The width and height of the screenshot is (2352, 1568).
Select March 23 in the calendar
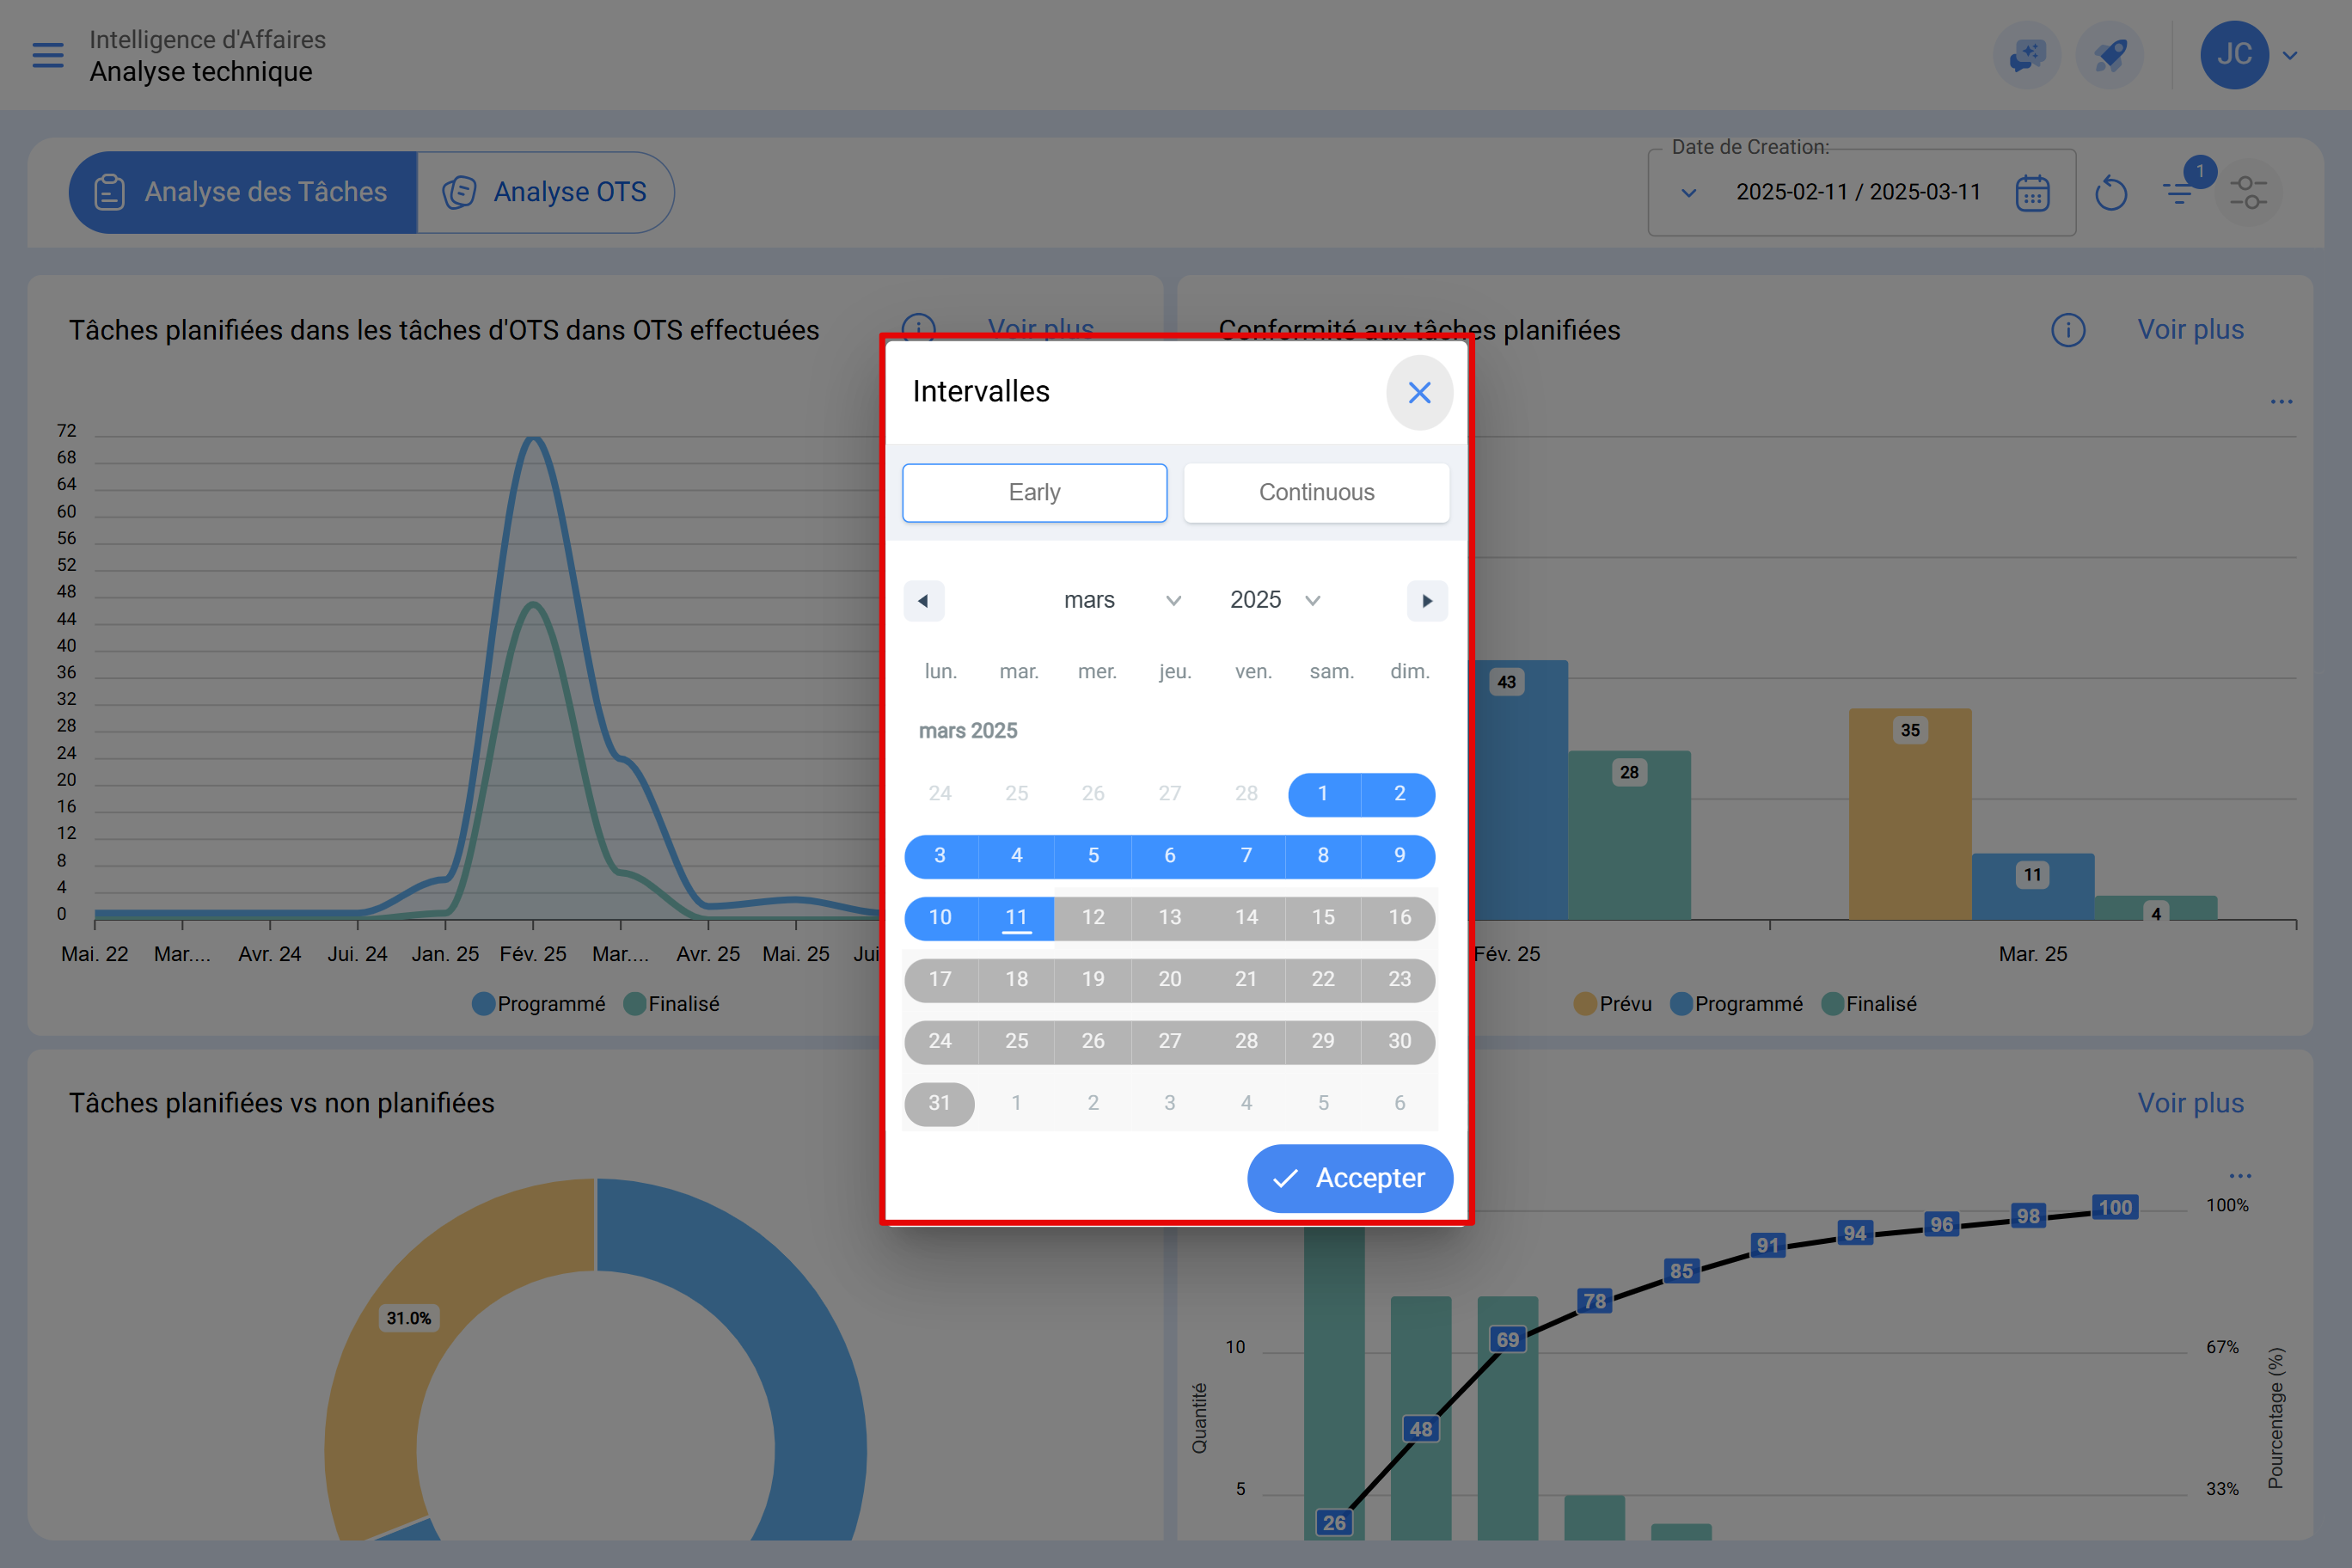click(x=1399, y=980)
